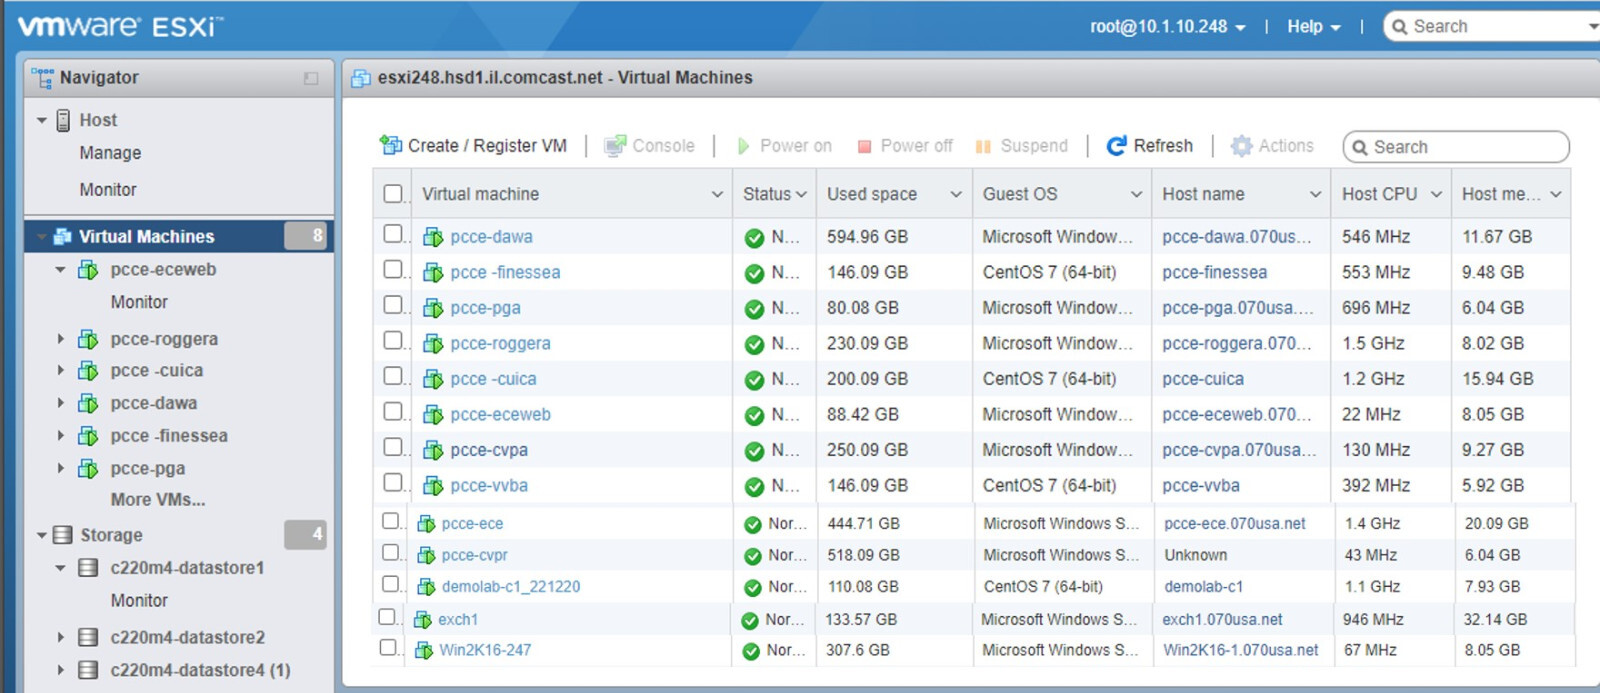
Task: Click the green status icon for pcce-vvba
Action: pos(754,487)
